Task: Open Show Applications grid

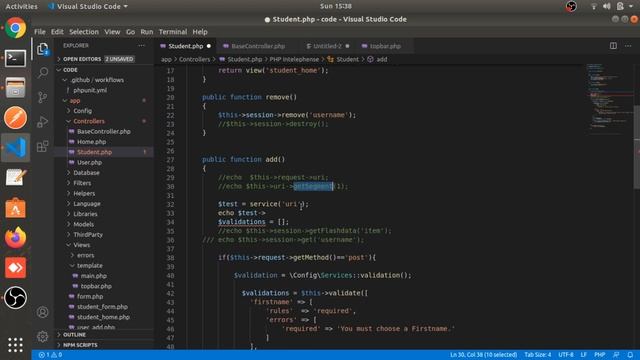Action: pyautogui.click(x=16, y=344)
